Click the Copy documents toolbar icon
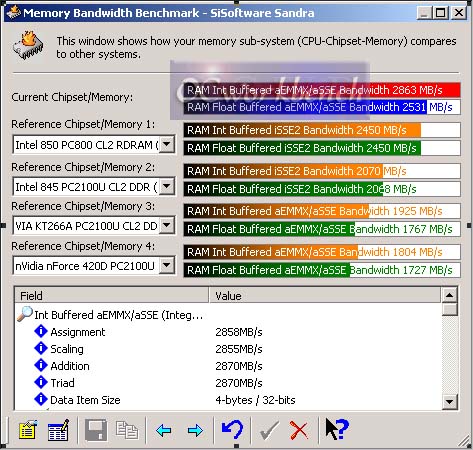The width and height of the screenshot is (473, 450). pos(127,430)
